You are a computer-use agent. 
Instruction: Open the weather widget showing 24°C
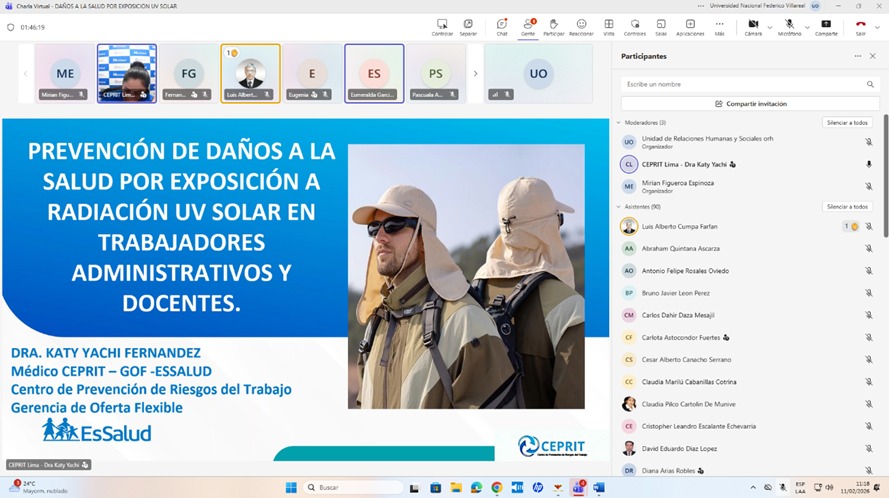coord(37,487)
